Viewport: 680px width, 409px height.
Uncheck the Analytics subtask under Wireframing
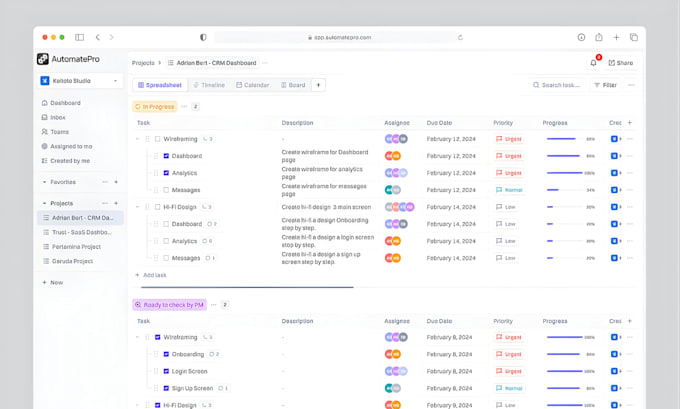[166, 173]
